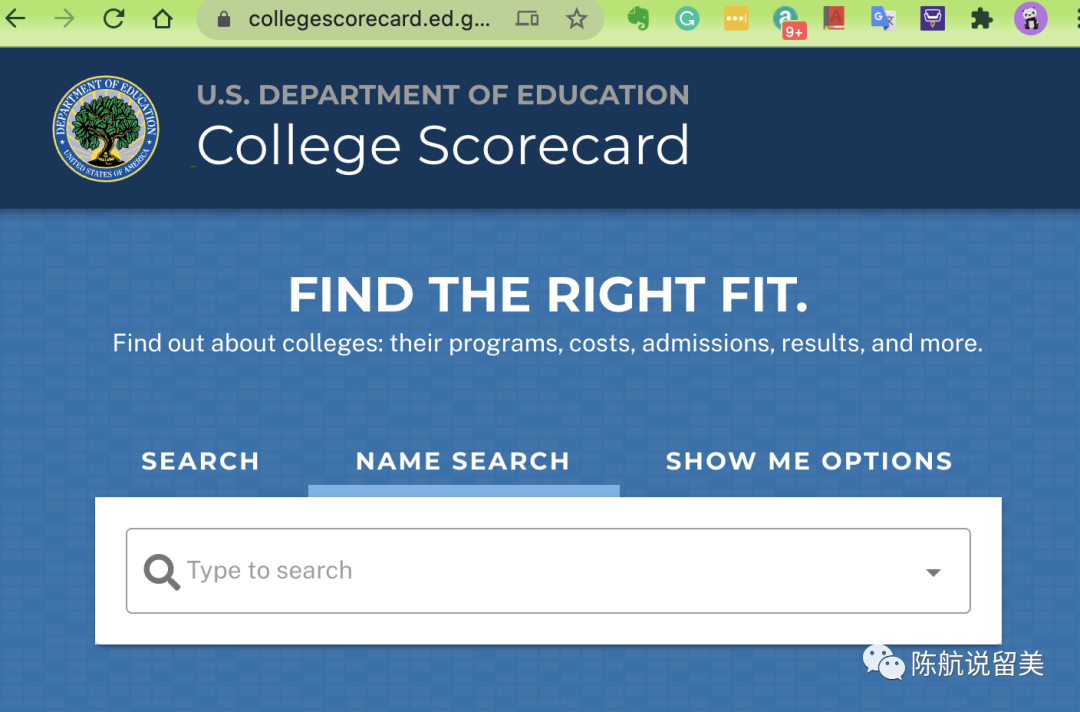Image resolution: width=1080 pixels, height=712 pixels.
Task: Go to the browser home page
Action: (163, 19)
